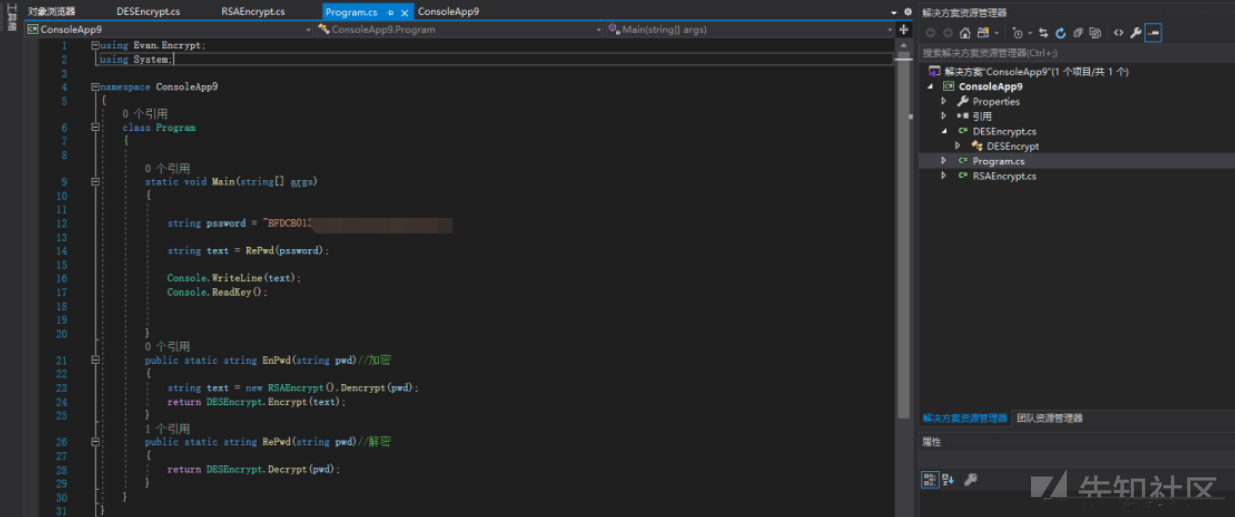Switch to the 对象浏览器 tab

point(51,12)
